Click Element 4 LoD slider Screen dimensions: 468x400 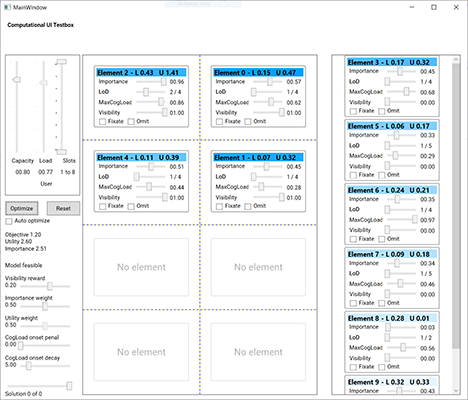tap(150, 177)
